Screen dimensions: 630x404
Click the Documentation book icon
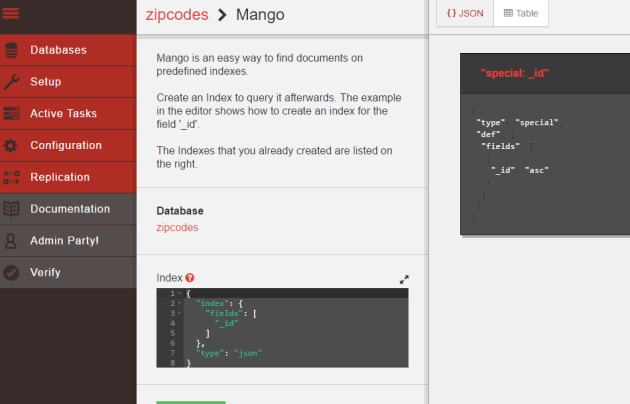(x=12, y=210)
